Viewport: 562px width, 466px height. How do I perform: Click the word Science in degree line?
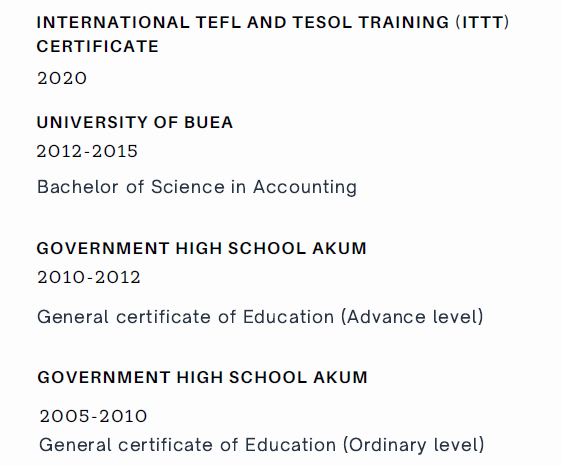(x=188, y=187)
